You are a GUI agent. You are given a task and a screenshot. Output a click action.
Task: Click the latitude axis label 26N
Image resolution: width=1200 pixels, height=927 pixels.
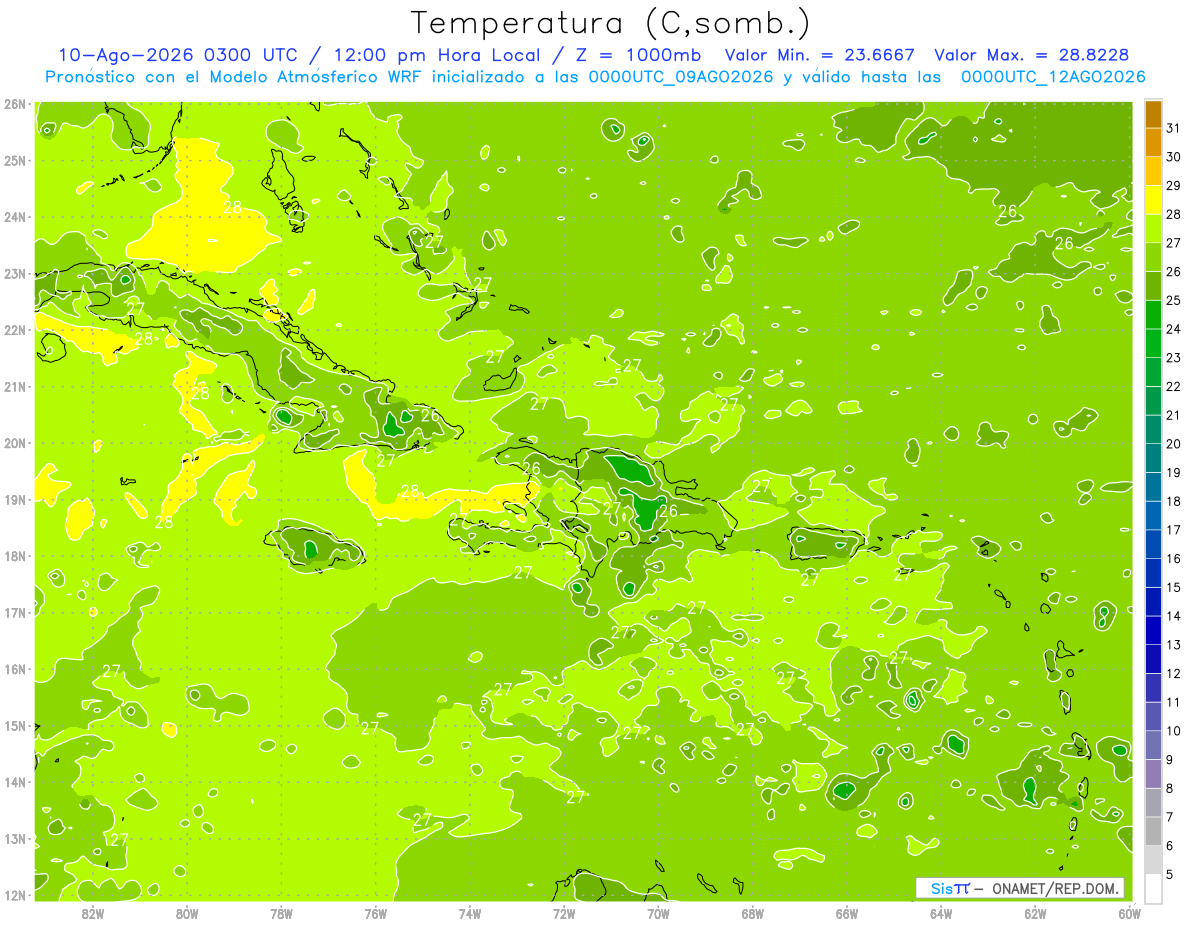click(x=14, y=104)
